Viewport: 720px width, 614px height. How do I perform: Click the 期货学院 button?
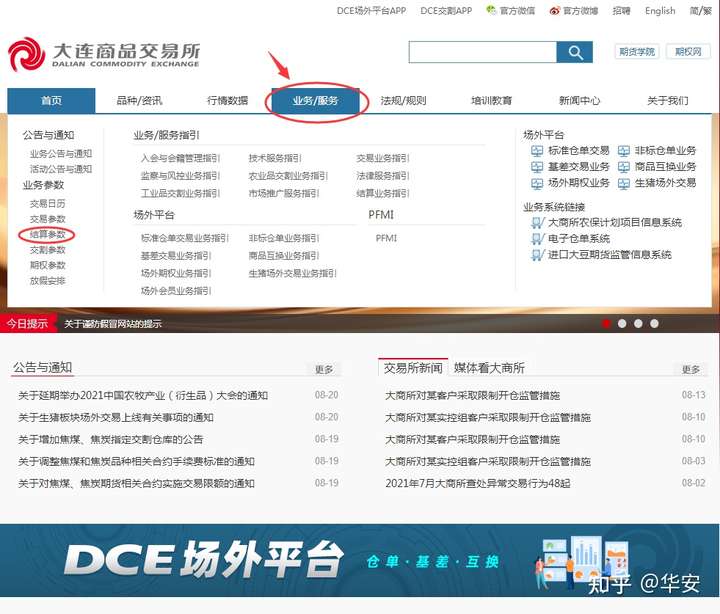(637, 52)
